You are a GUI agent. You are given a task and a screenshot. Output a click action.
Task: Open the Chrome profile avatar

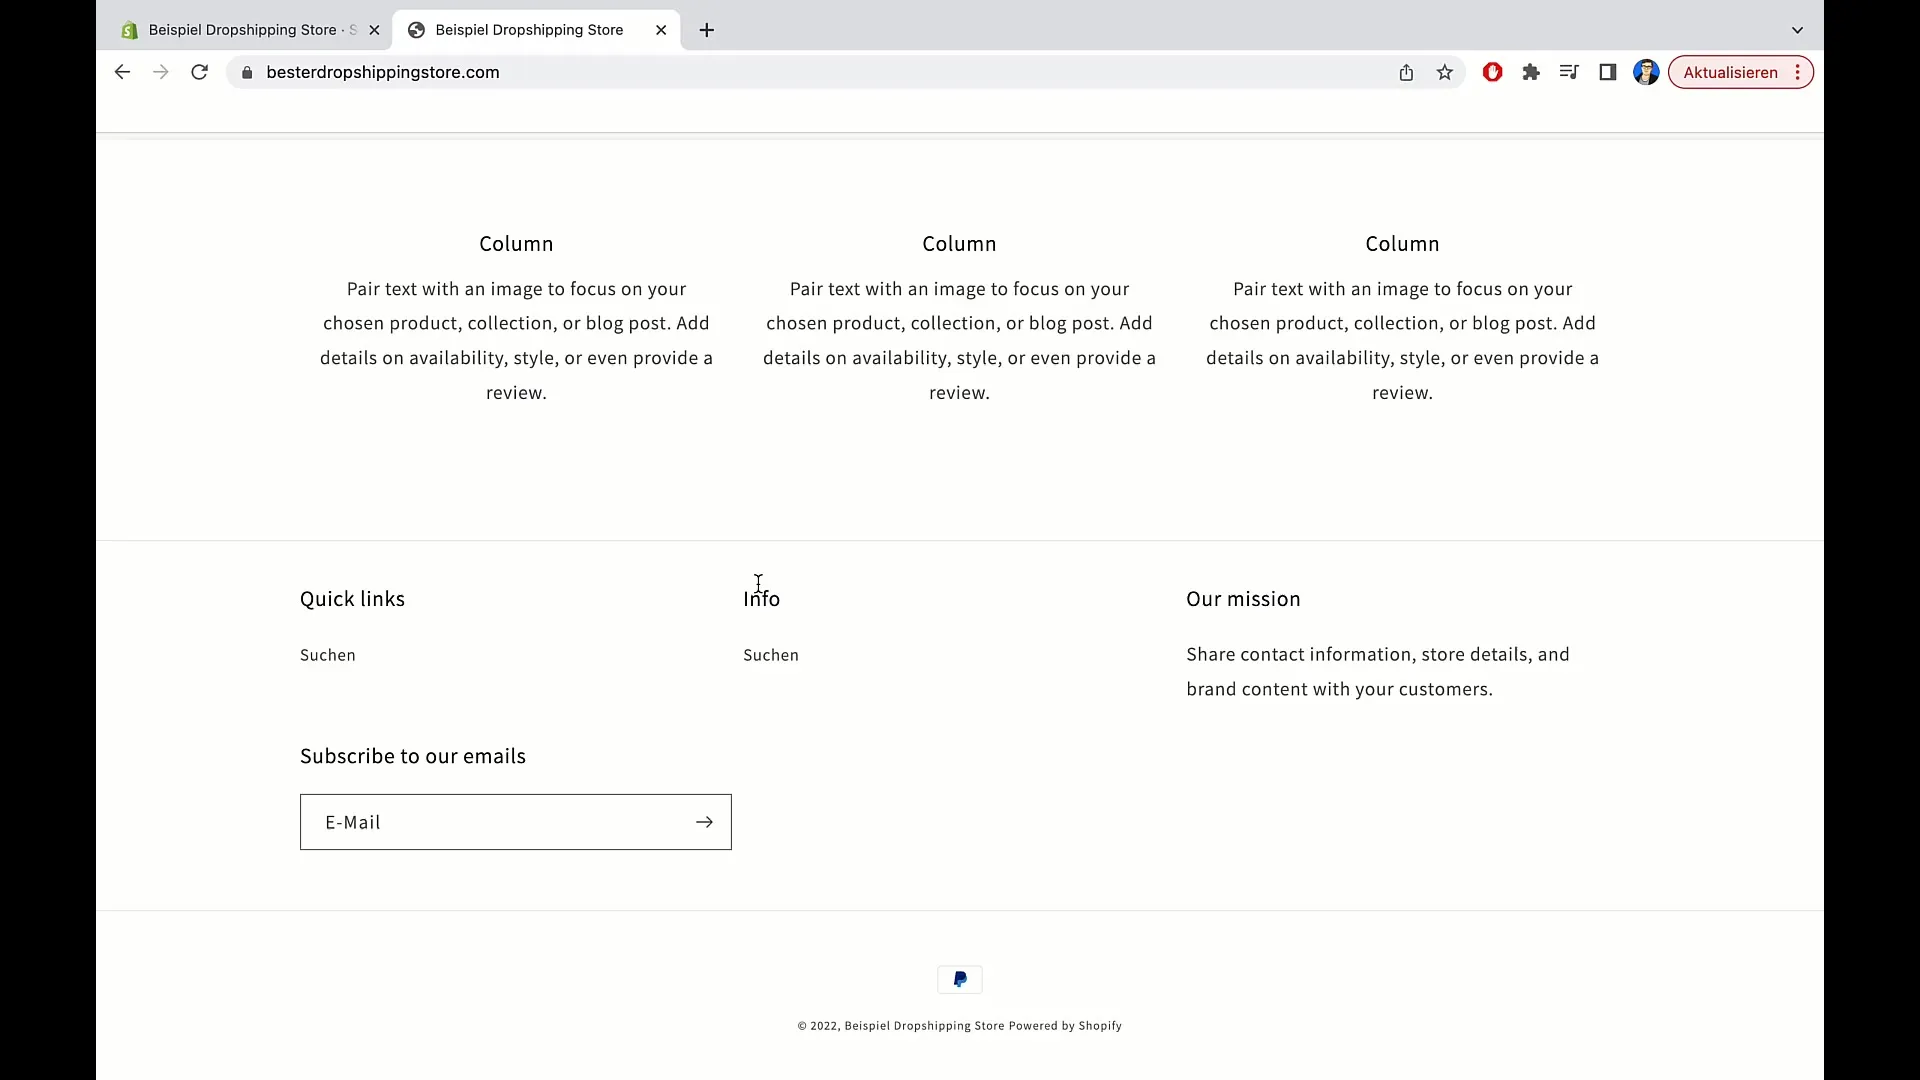tap(1646, 72)
